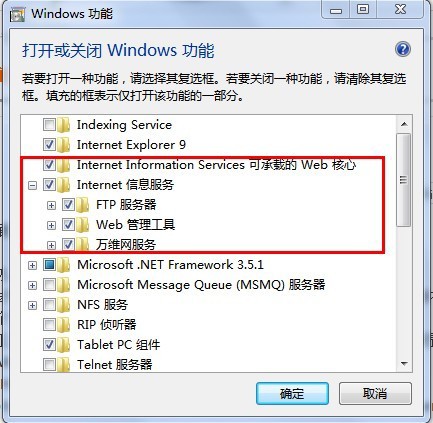This screenshot has height=423, width=433.
Task: Collapse the Internet 信息服务 tree node
Action: (32, 185)
